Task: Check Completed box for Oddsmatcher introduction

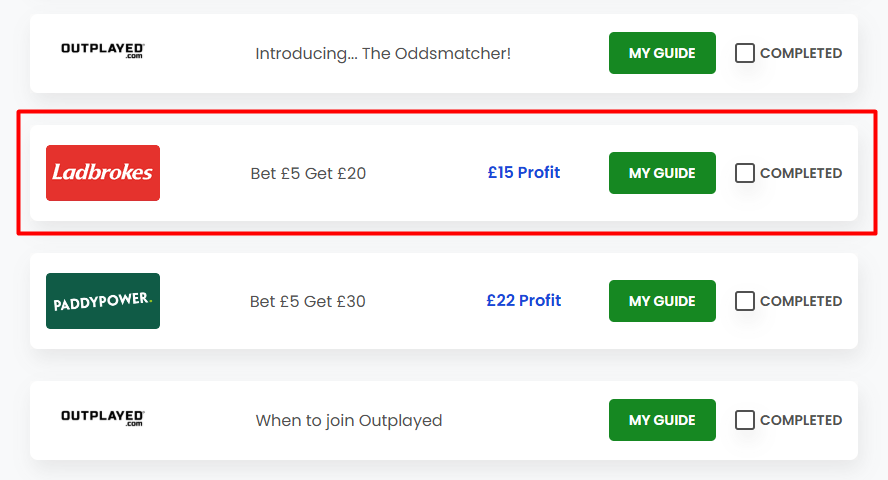Action: 744,53
